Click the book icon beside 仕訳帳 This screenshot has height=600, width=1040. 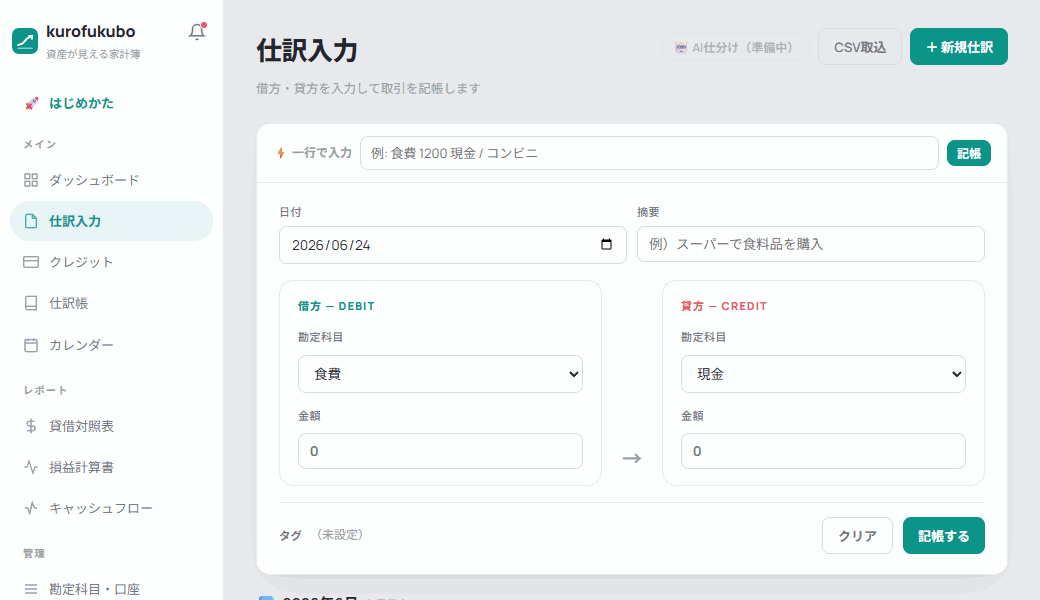pos(31,304)
